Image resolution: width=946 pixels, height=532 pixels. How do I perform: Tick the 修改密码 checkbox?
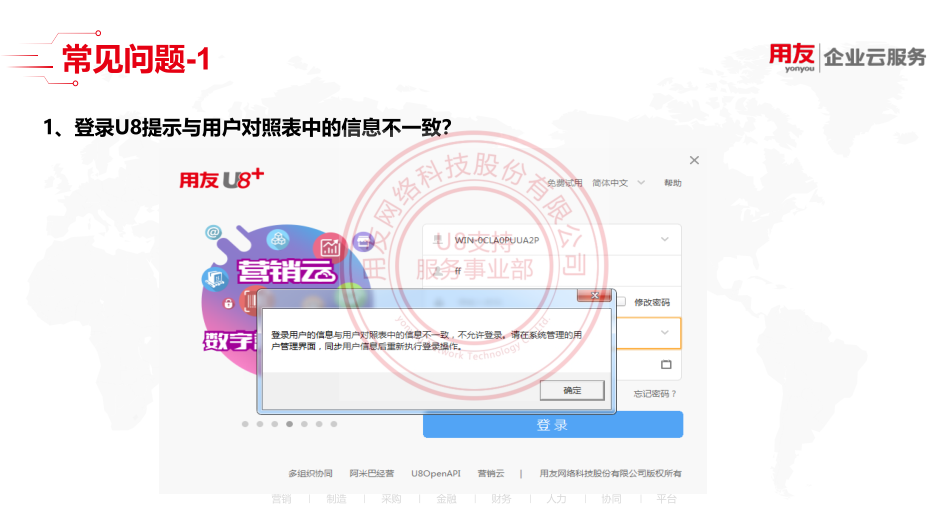621,302
